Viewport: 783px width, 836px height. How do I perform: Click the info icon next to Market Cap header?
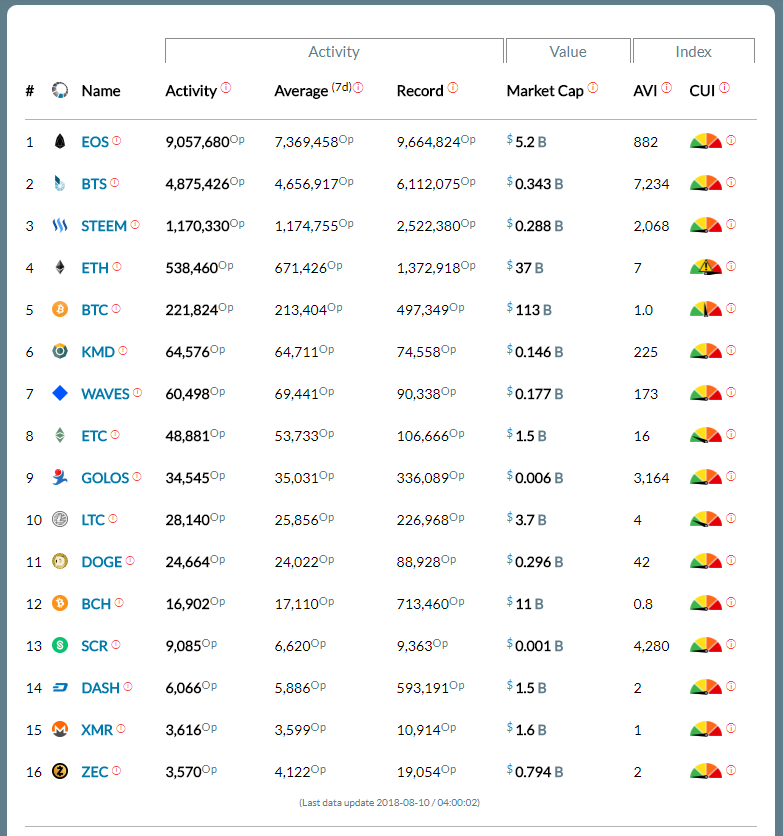click(593, 87)
